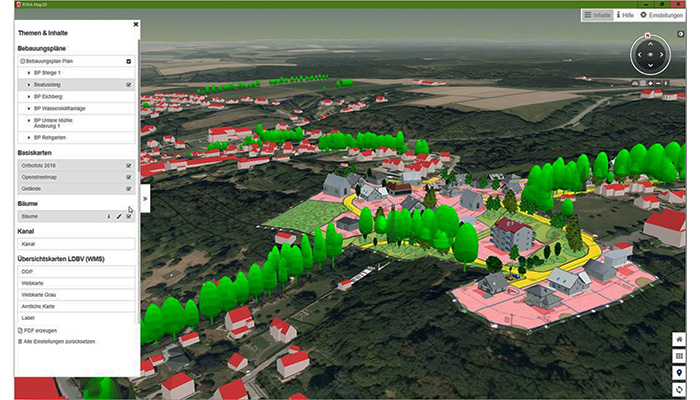Viewport: 700px width, 400px height.
Task: Click the location pin marker icon
Action: point(679,372)
